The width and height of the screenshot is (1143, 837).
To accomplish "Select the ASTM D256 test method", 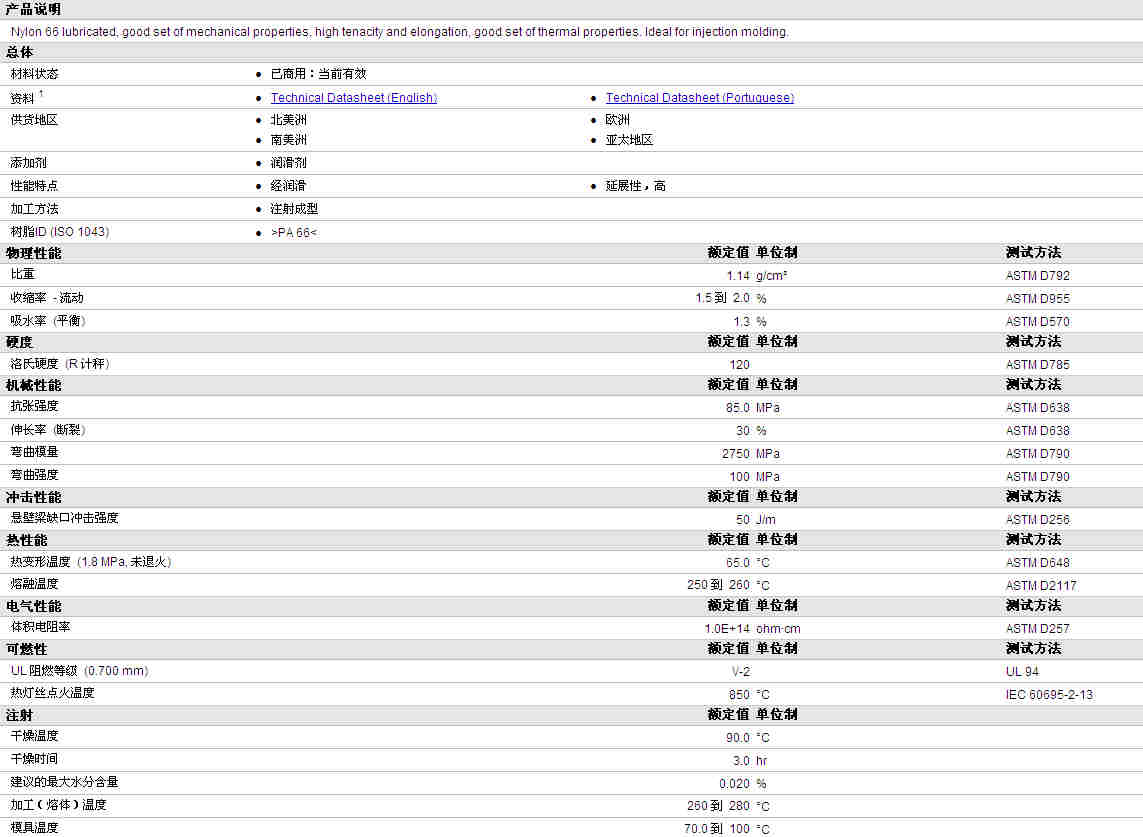I will [1038, 520].
